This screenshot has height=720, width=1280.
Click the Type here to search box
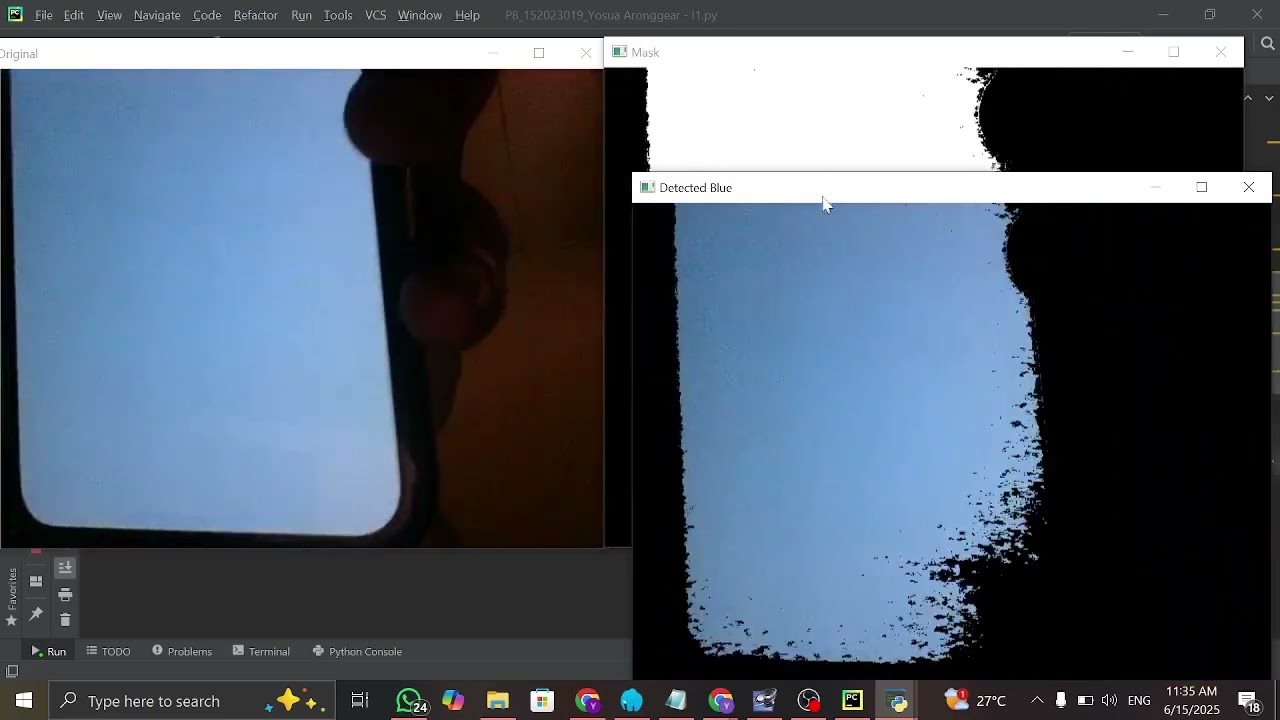[193, 701]
